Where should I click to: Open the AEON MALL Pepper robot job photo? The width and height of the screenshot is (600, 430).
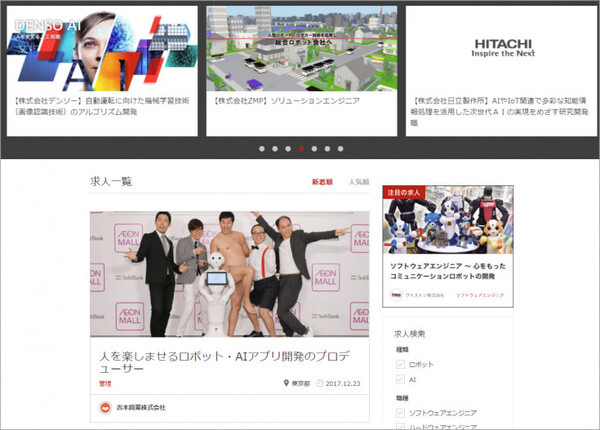pos(230,274)
